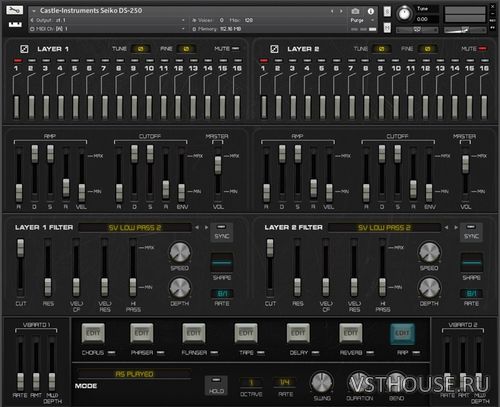Open the instrument name dropdown arrow
The image size is (500, 407).
tap(34, 11)
